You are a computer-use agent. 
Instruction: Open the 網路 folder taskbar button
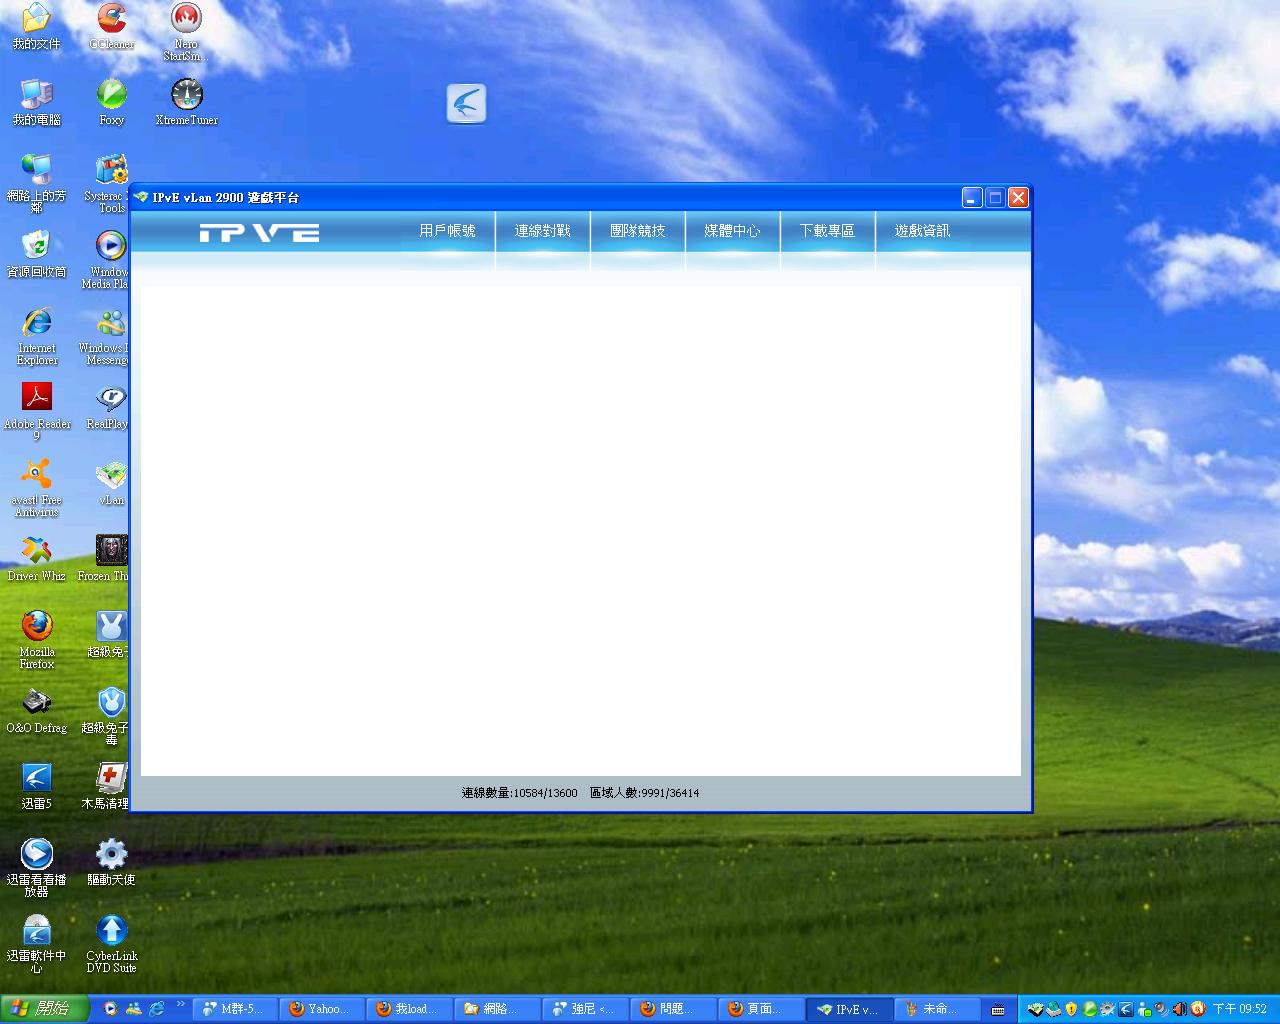[497, 1009]
